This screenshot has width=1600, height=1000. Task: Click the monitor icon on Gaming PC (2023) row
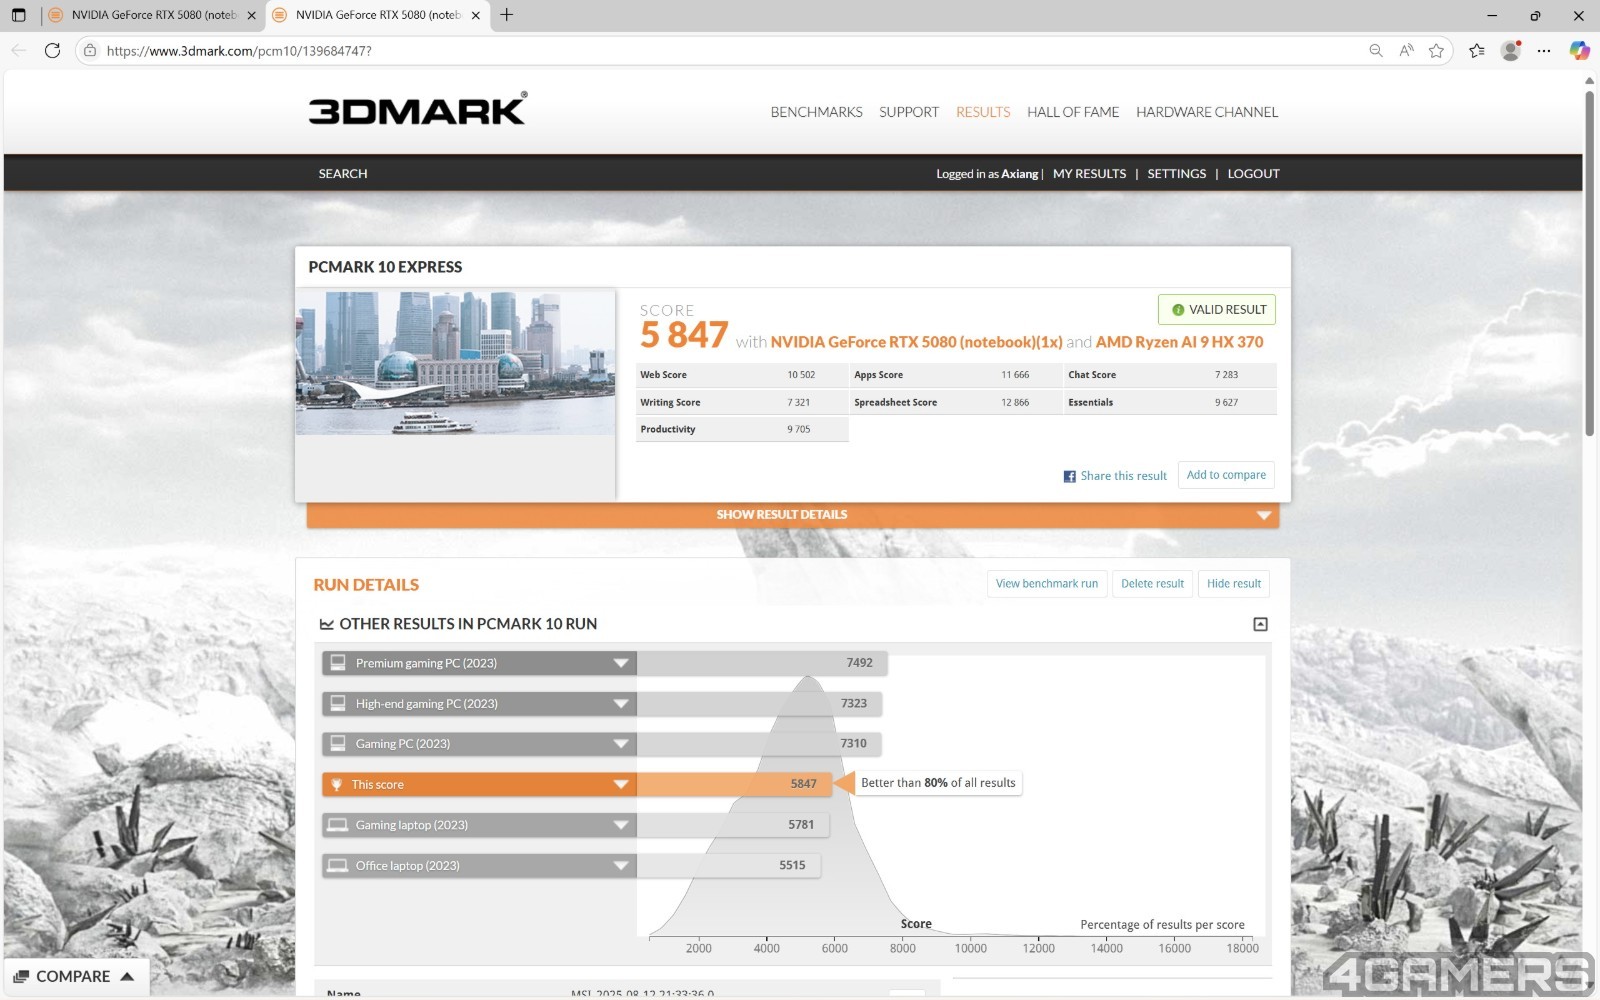[x=338, y=743]
